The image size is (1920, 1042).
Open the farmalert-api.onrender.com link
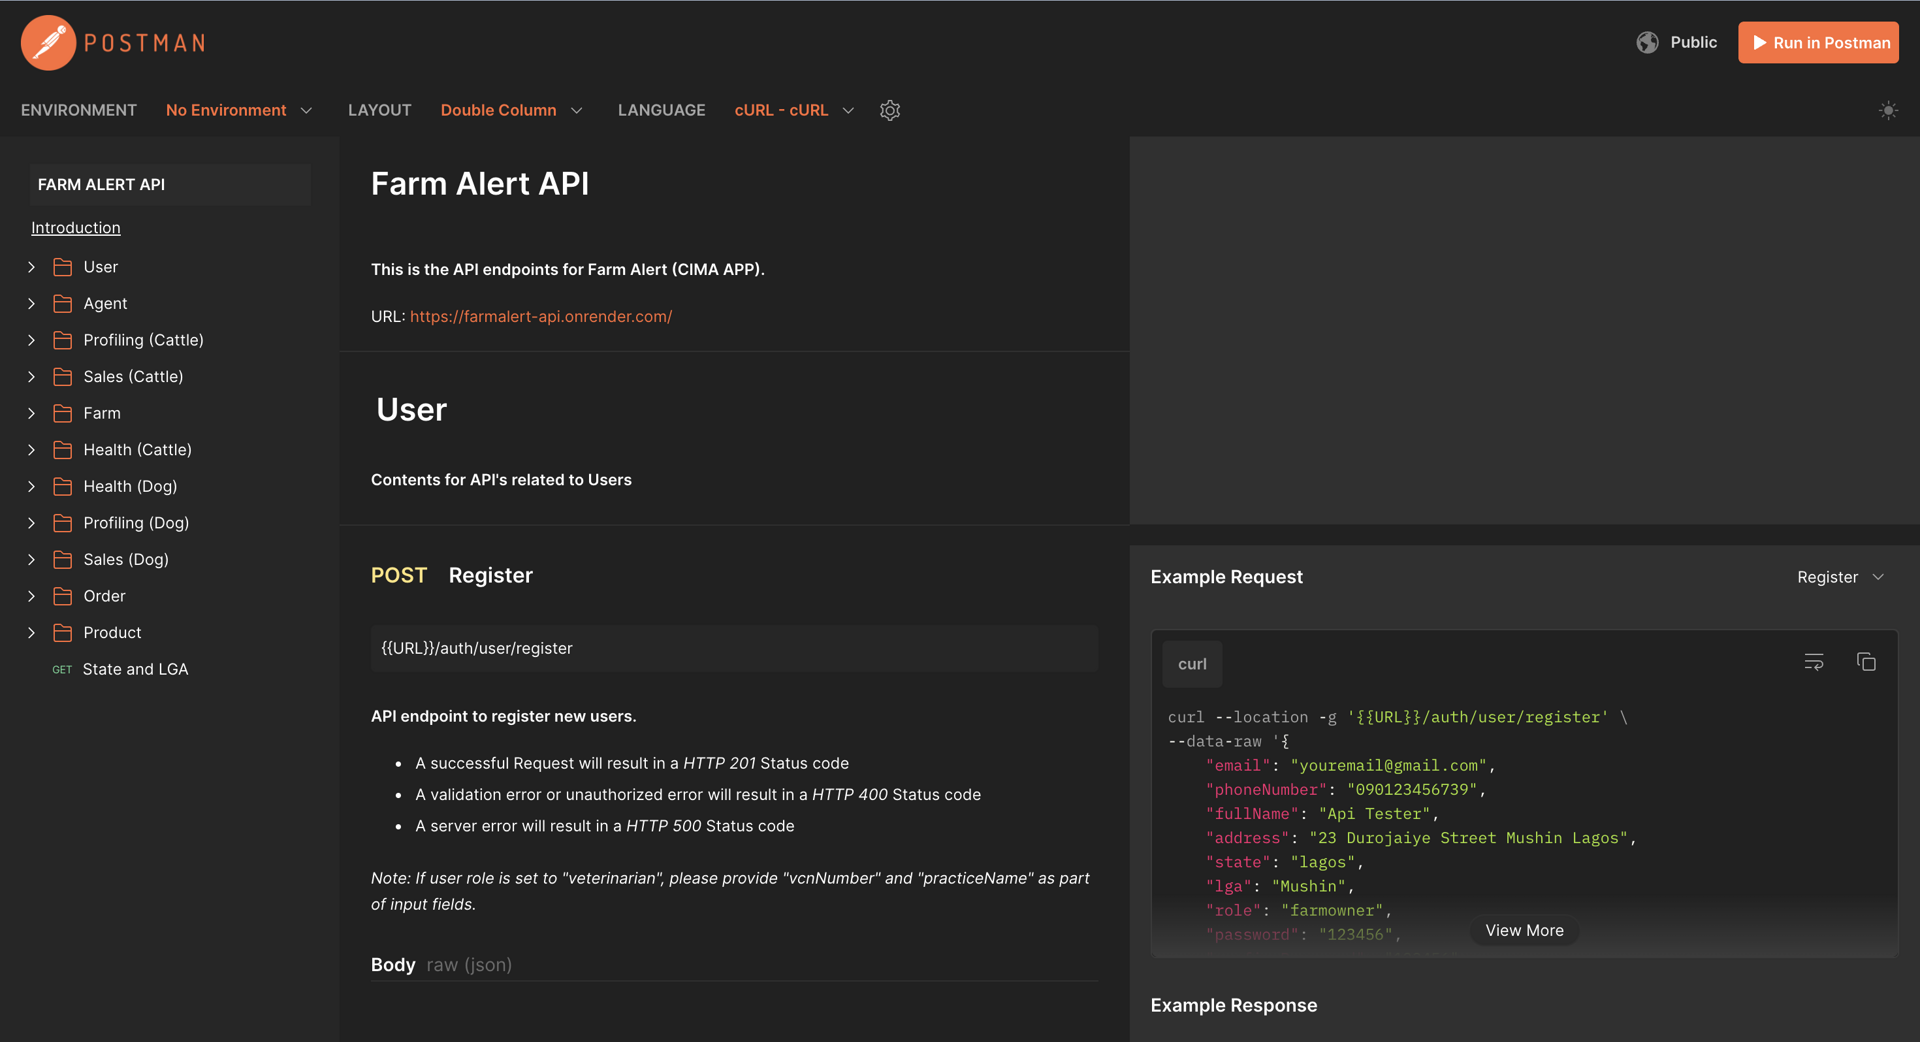pos(540,316)
